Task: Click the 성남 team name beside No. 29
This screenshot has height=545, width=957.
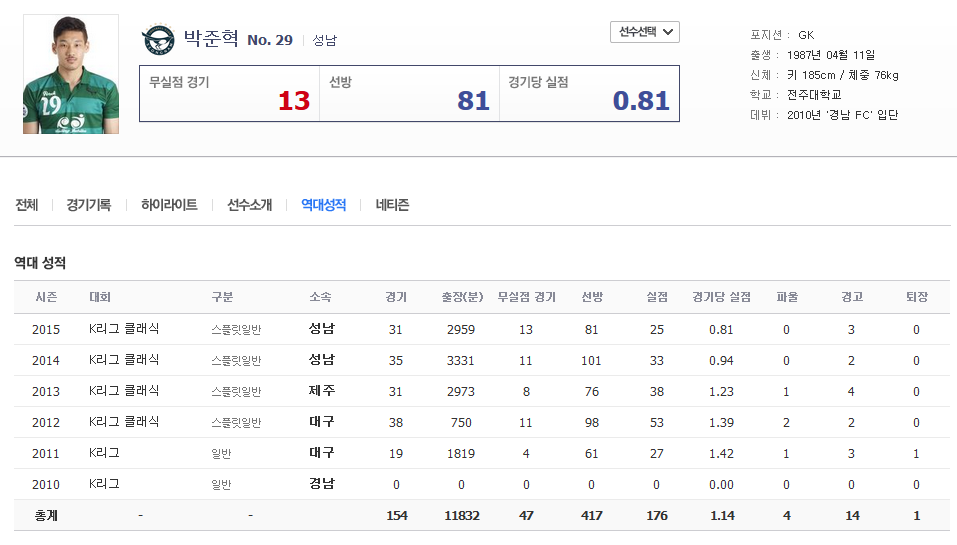Action: [325, 40]
